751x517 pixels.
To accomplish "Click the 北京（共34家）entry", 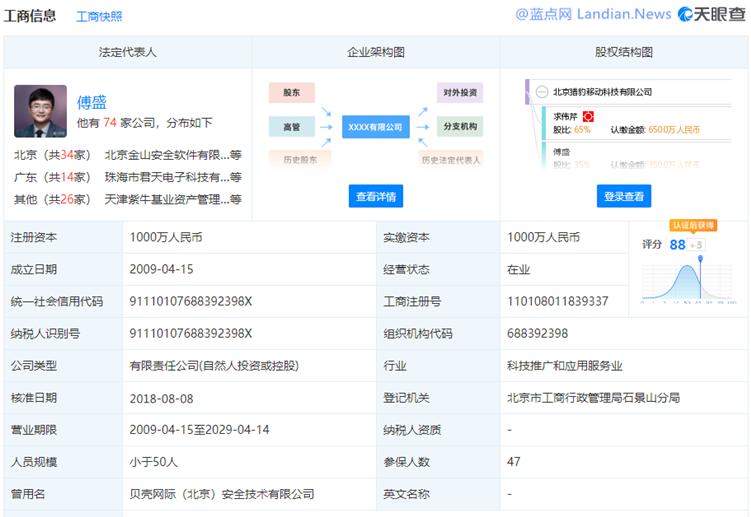I will tap(52, 155).
